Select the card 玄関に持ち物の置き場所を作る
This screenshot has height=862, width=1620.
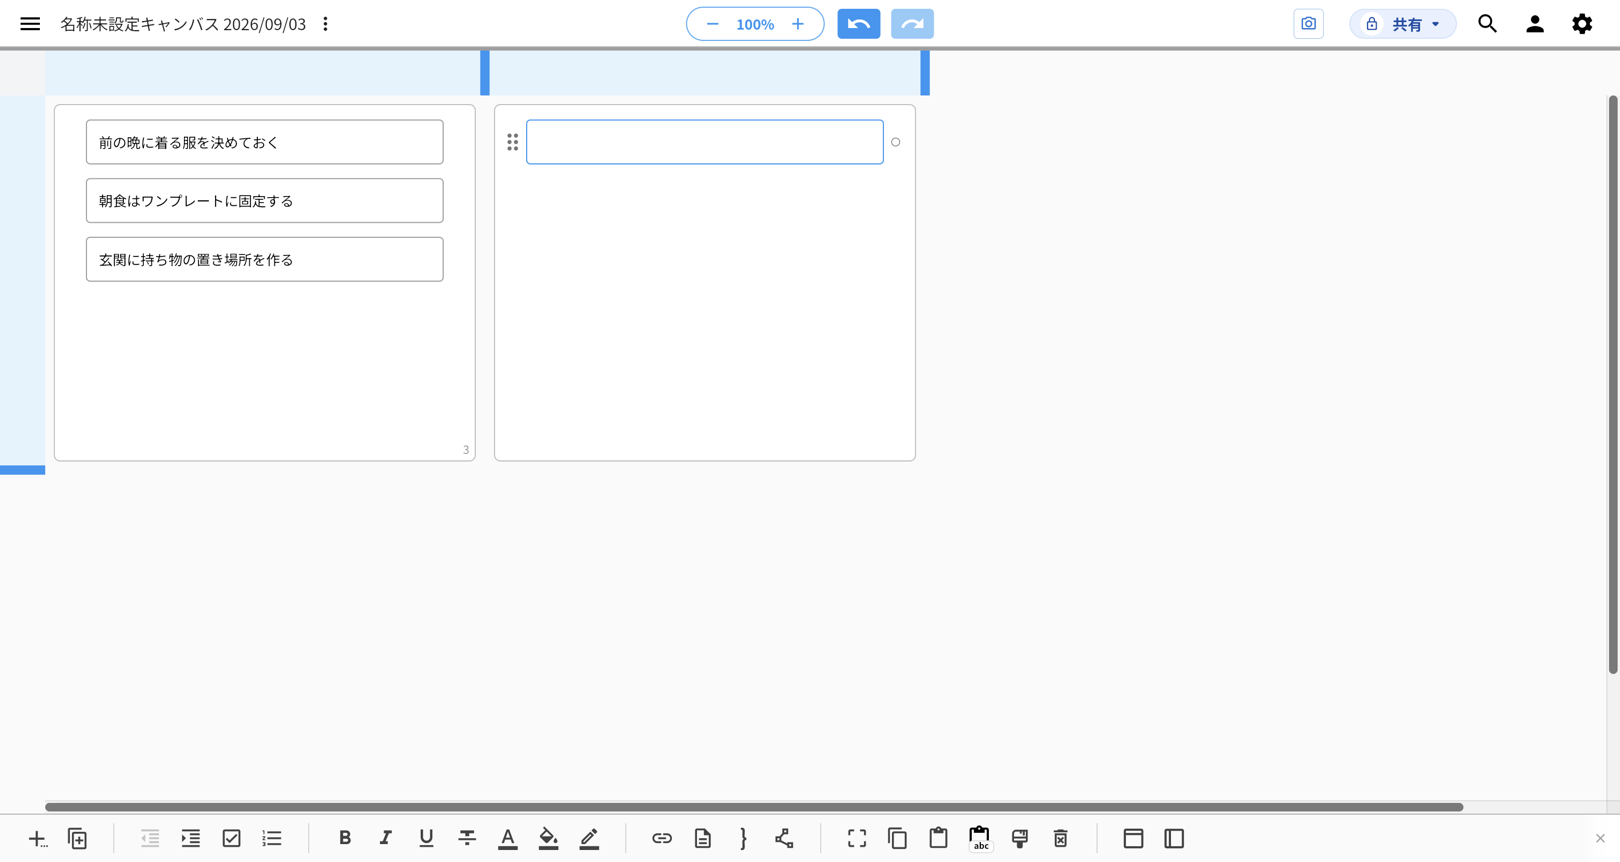[x=265, y=259]
